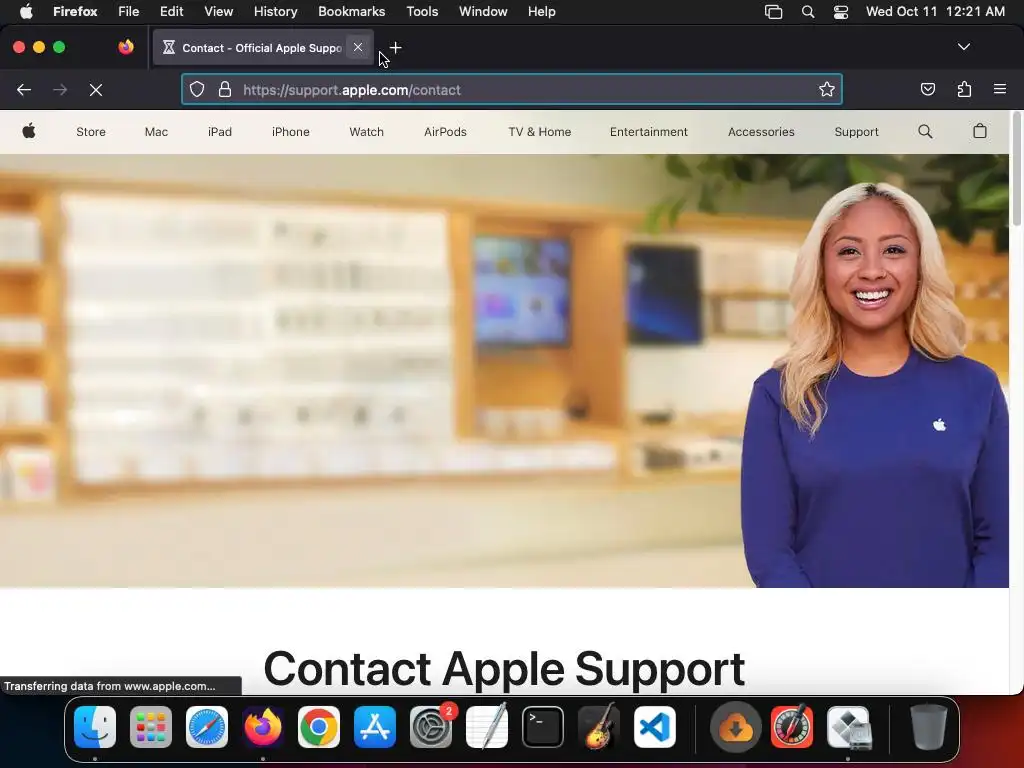1024x768 pixels.
Task: Open Finder from the Dock
Action: pyautogui.click(x=95, y=727)
